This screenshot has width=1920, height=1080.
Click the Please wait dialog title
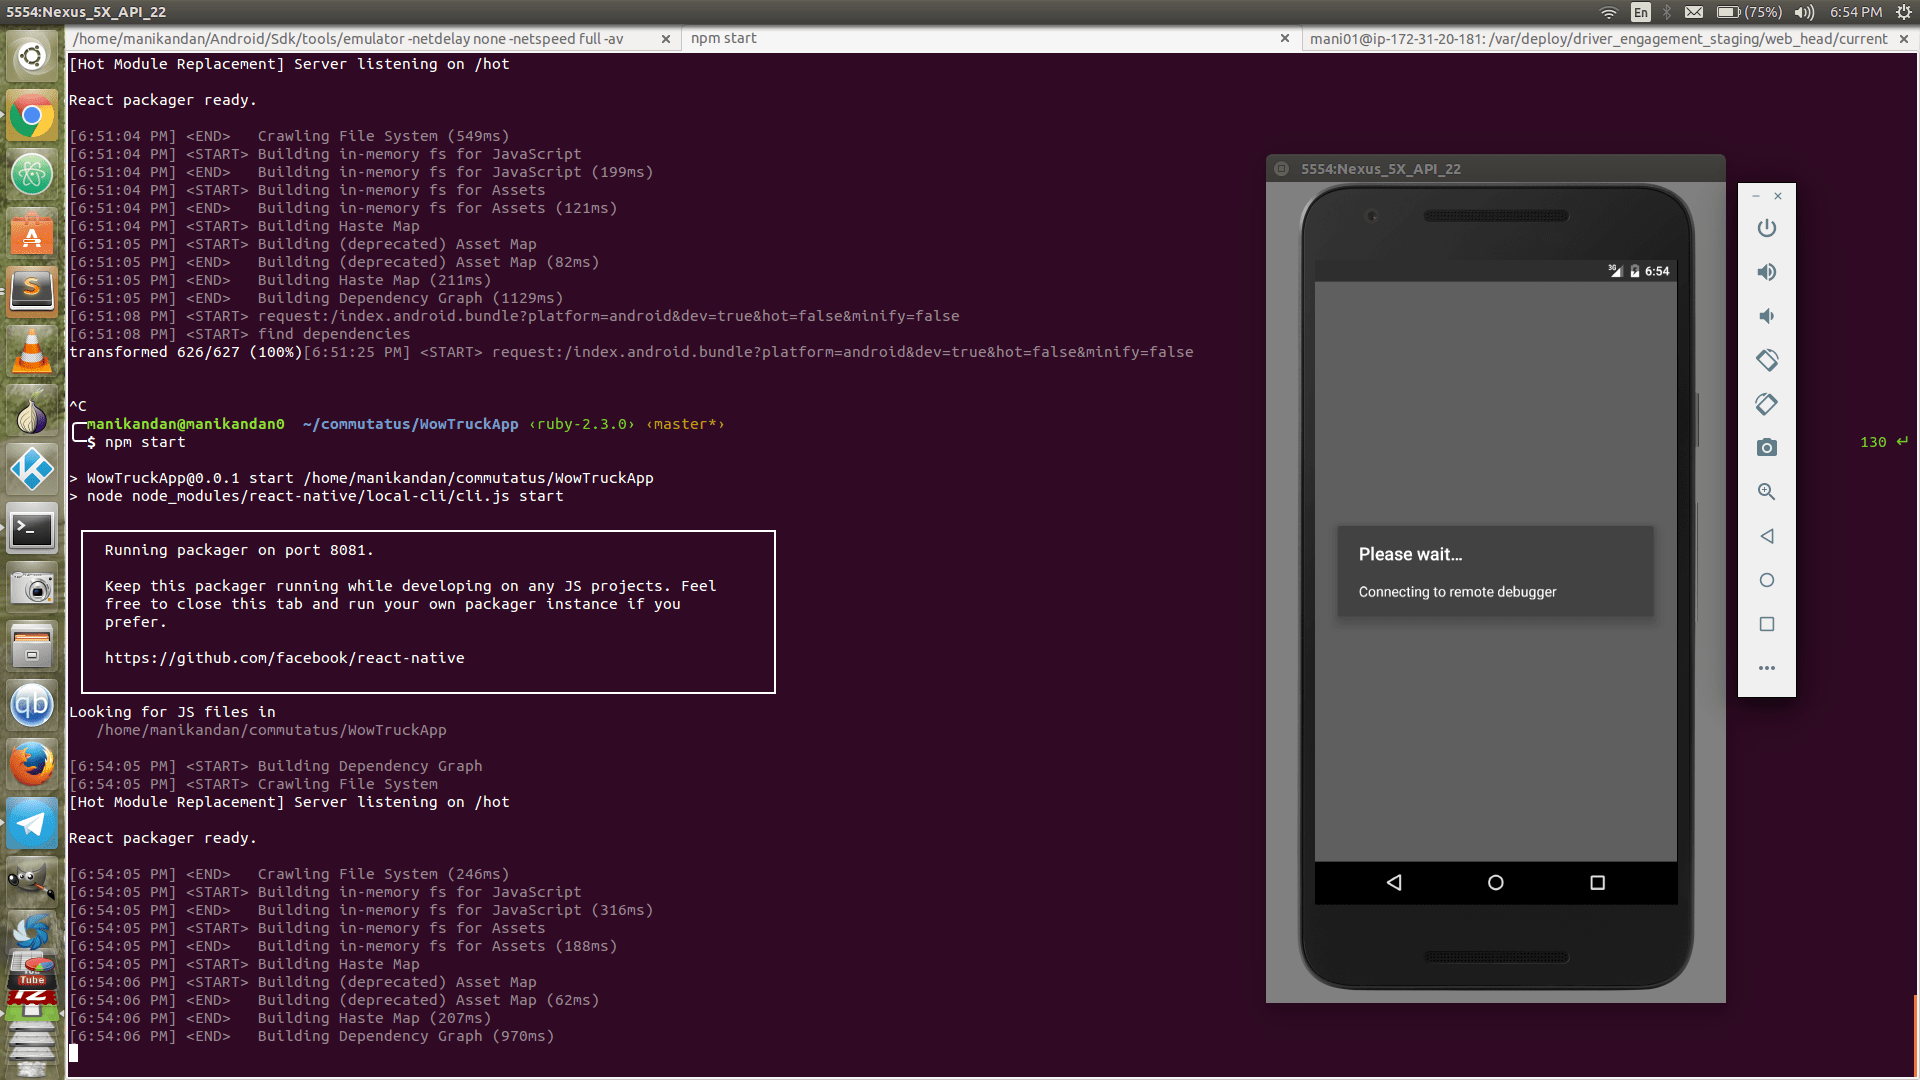[1410, 554]
